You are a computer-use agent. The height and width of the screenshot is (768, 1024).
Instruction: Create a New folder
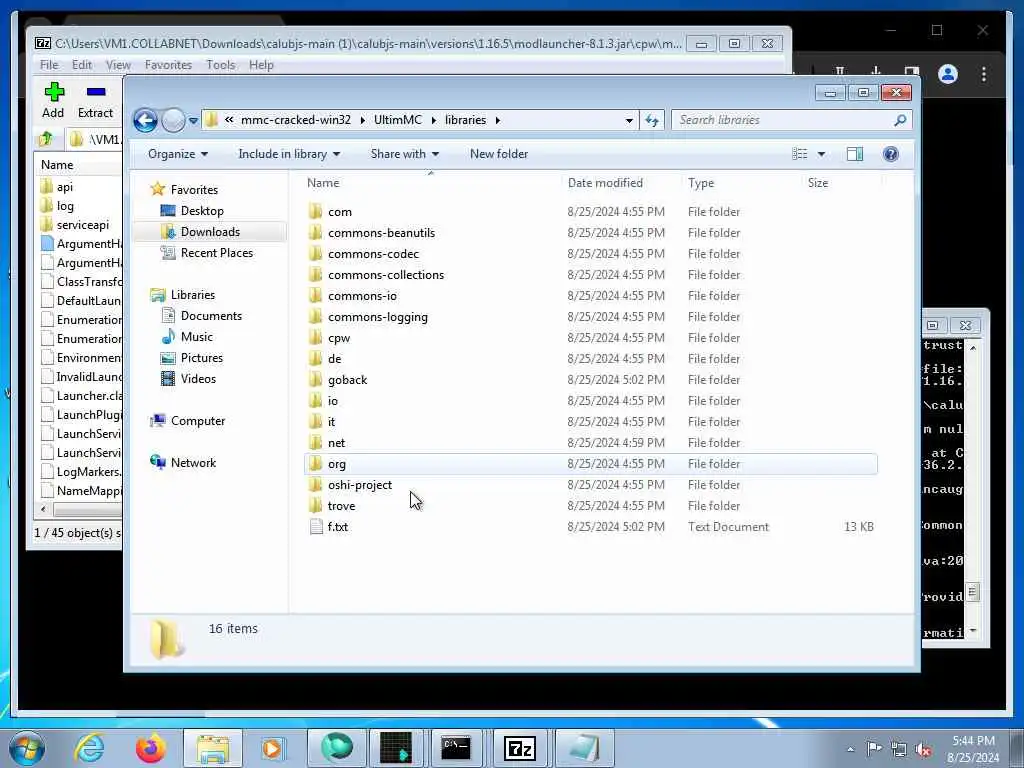(499, 154)
